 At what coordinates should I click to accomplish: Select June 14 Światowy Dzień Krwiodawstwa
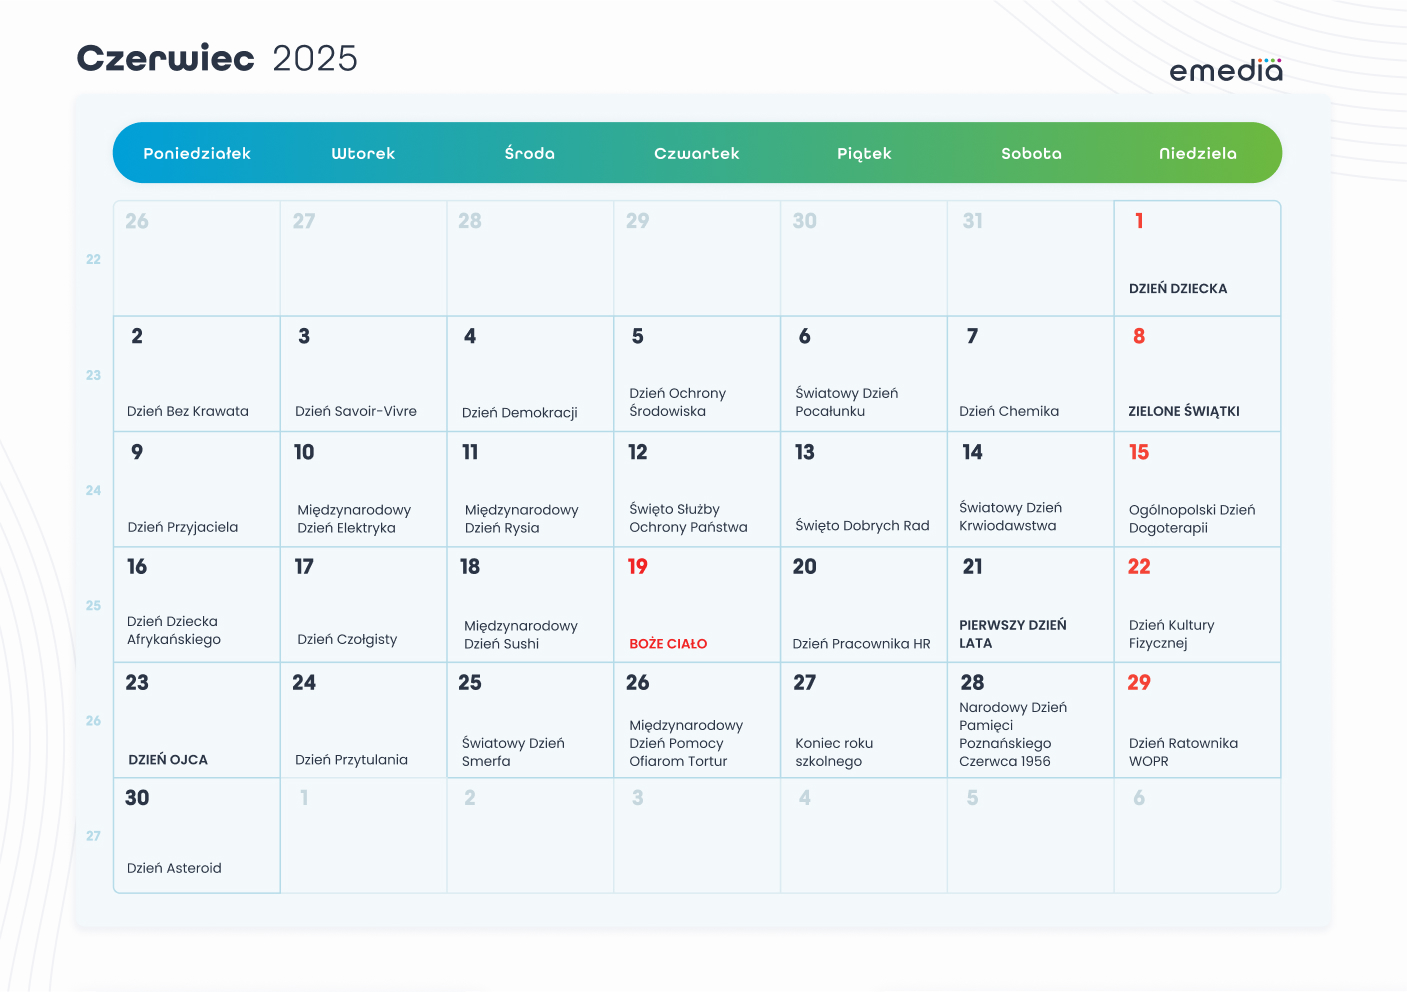(x=1030, y=489)
